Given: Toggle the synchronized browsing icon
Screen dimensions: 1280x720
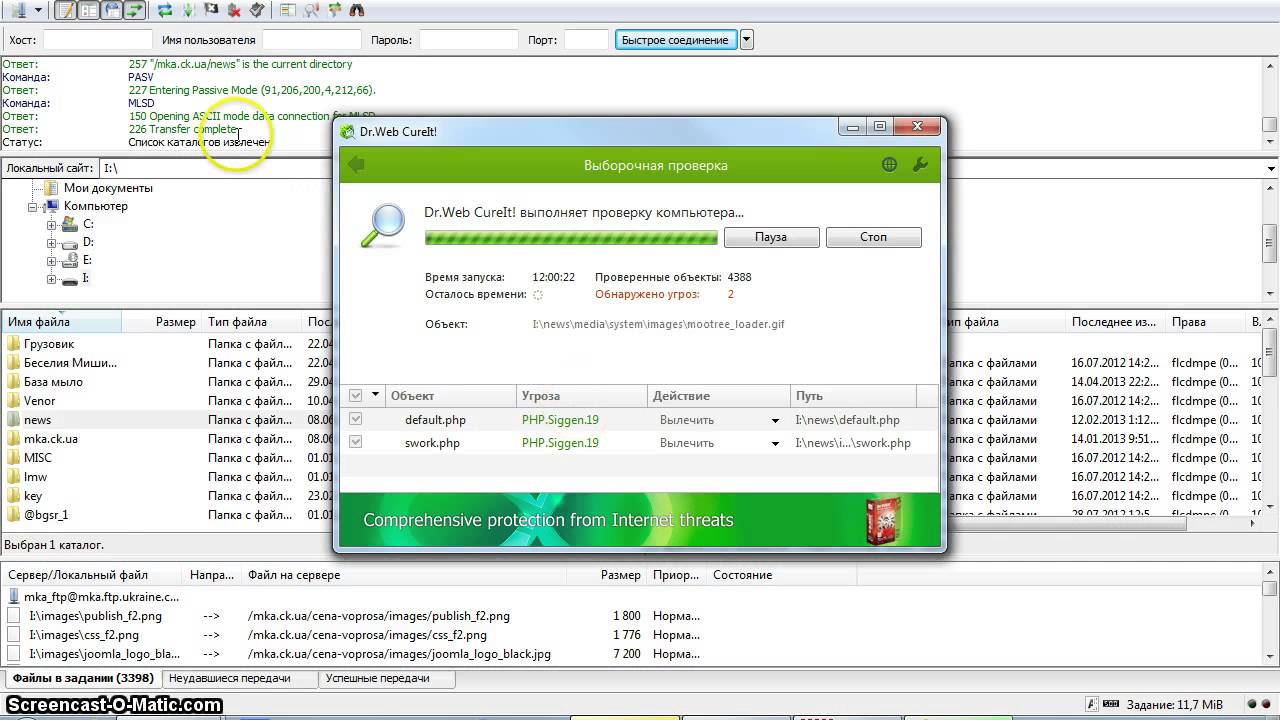Looking at the screenshot, I should pyautogui.click(x=334, y=10).
